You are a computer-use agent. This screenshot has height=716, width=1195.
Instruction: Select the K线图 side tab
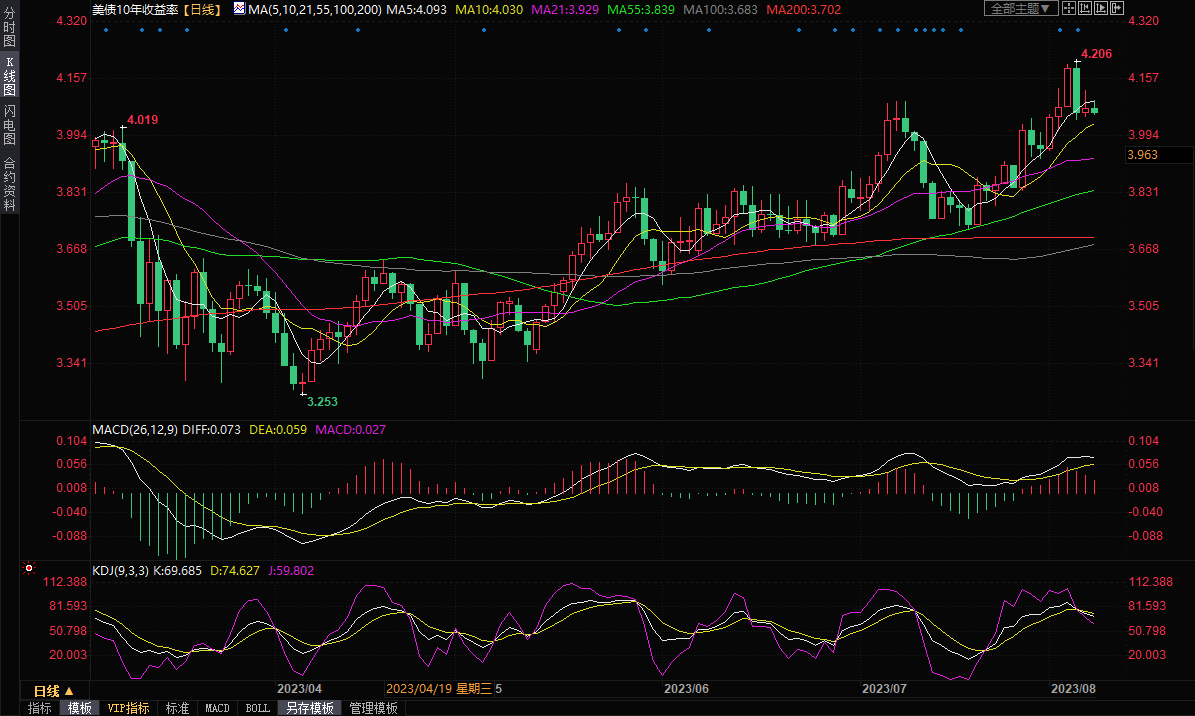9,76
